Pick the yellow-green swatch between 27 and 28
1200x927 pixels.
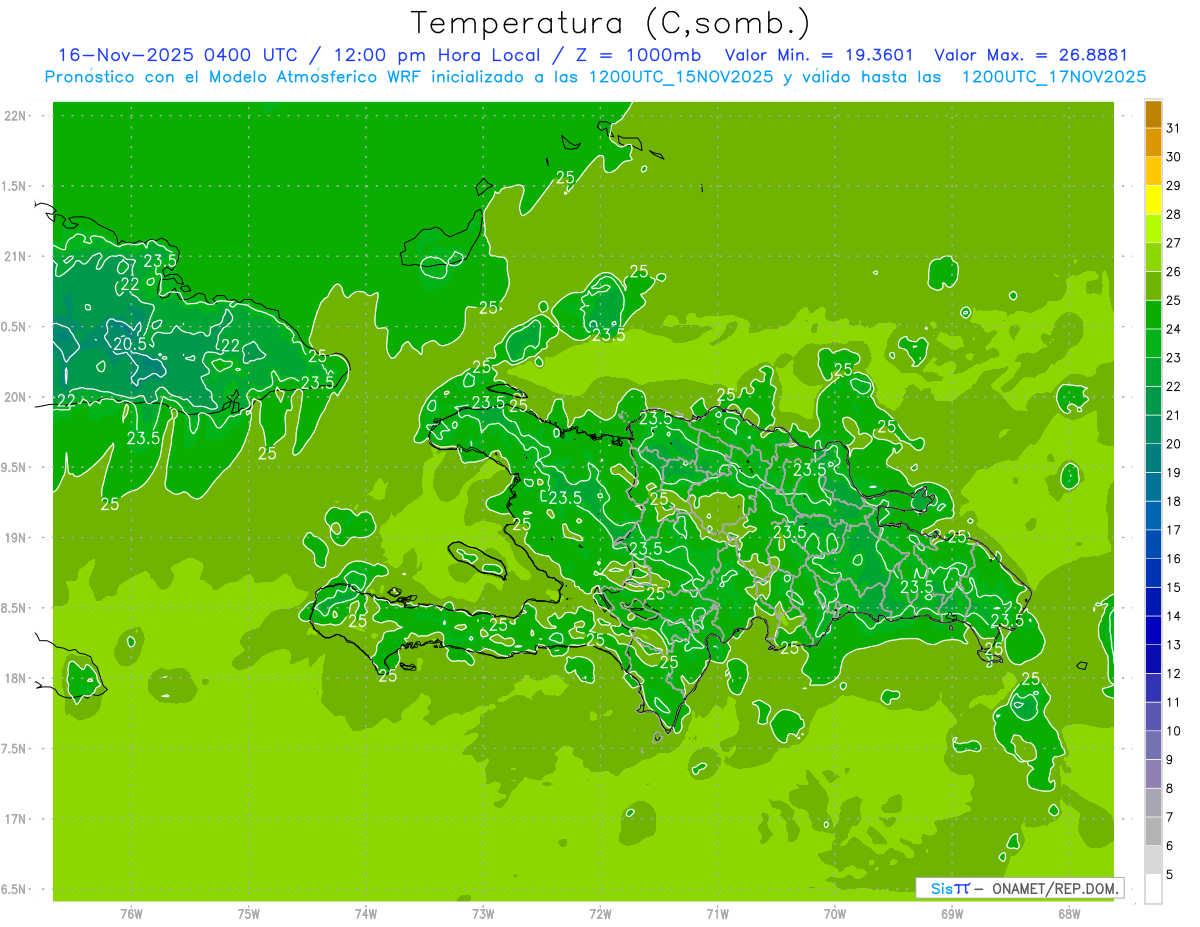[x=1153, y=229]
